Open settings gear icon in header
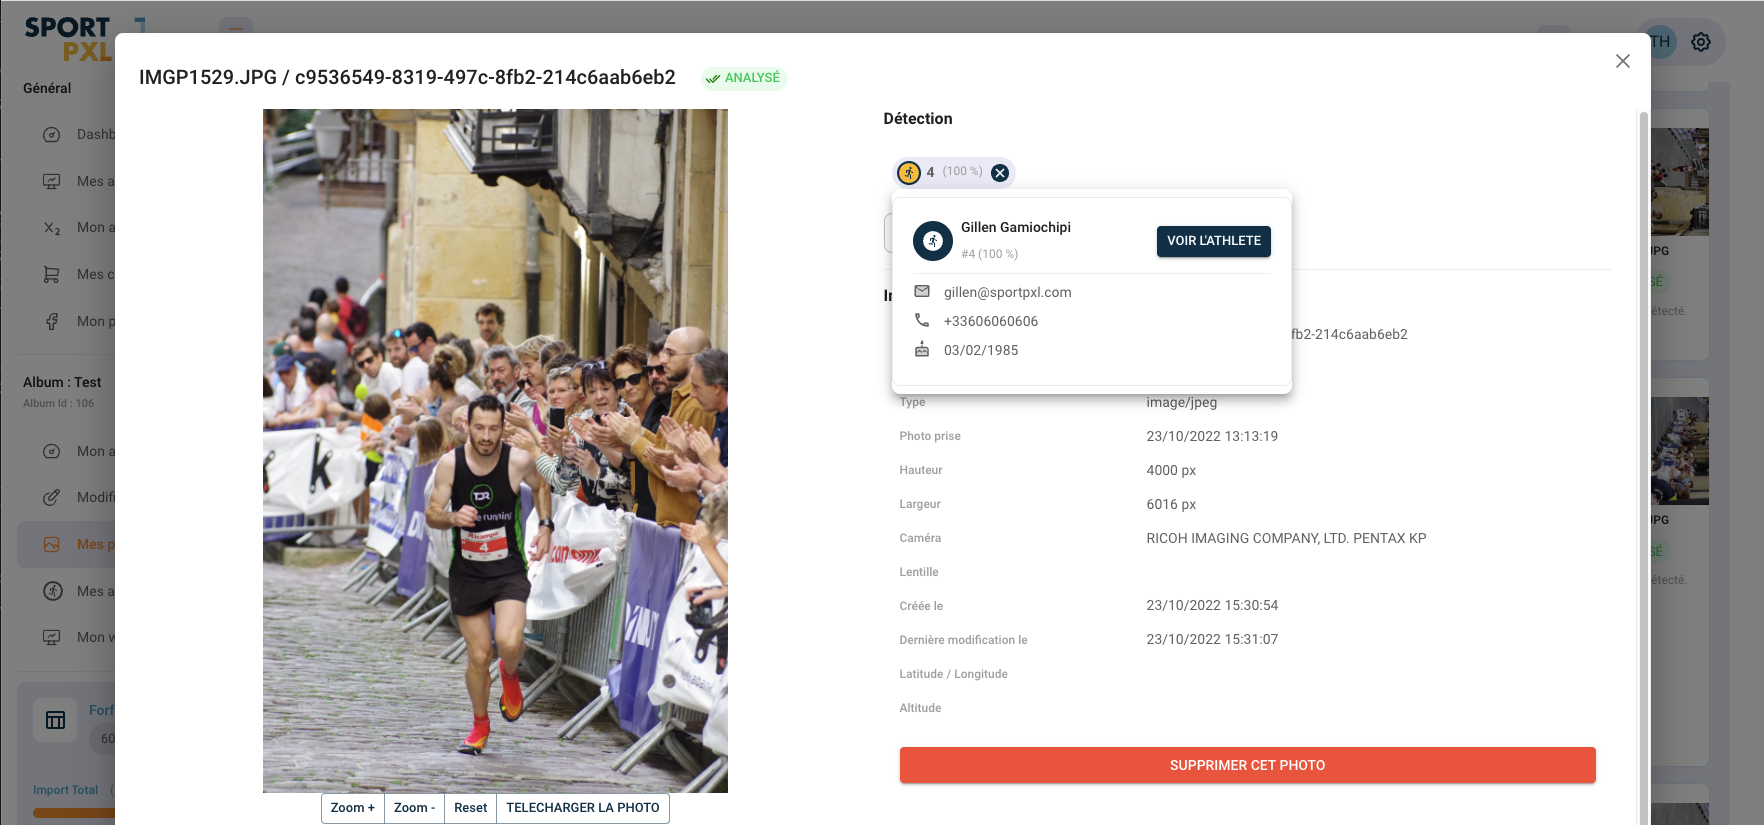This screenshot has width=1764, height=825. coord(1701,42)
